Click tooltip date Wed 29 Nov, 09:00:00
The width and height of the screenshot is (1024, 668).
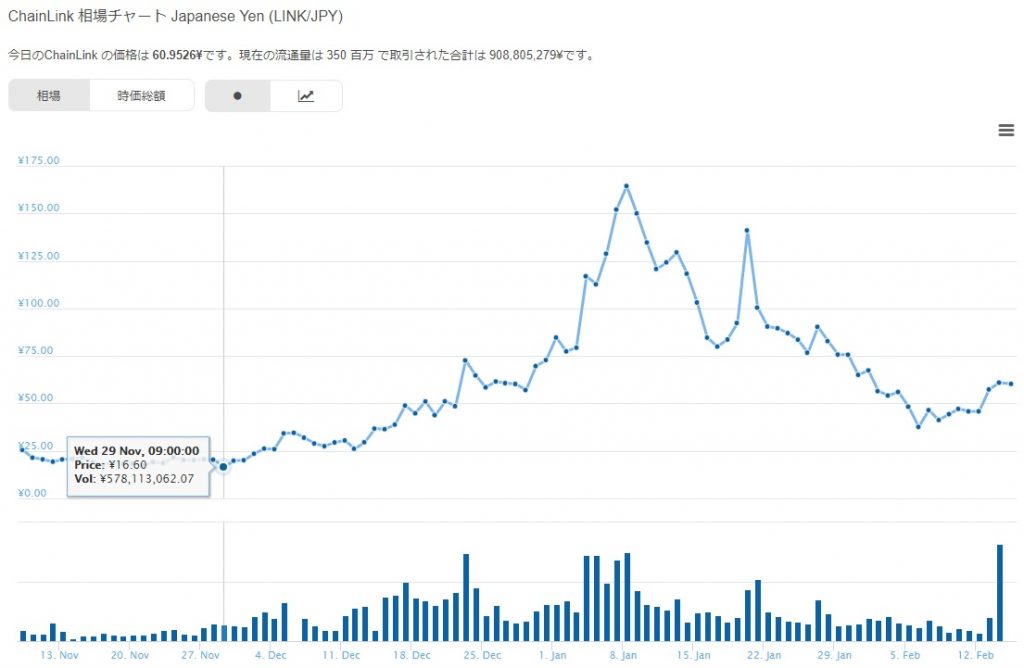coord(136,451)
